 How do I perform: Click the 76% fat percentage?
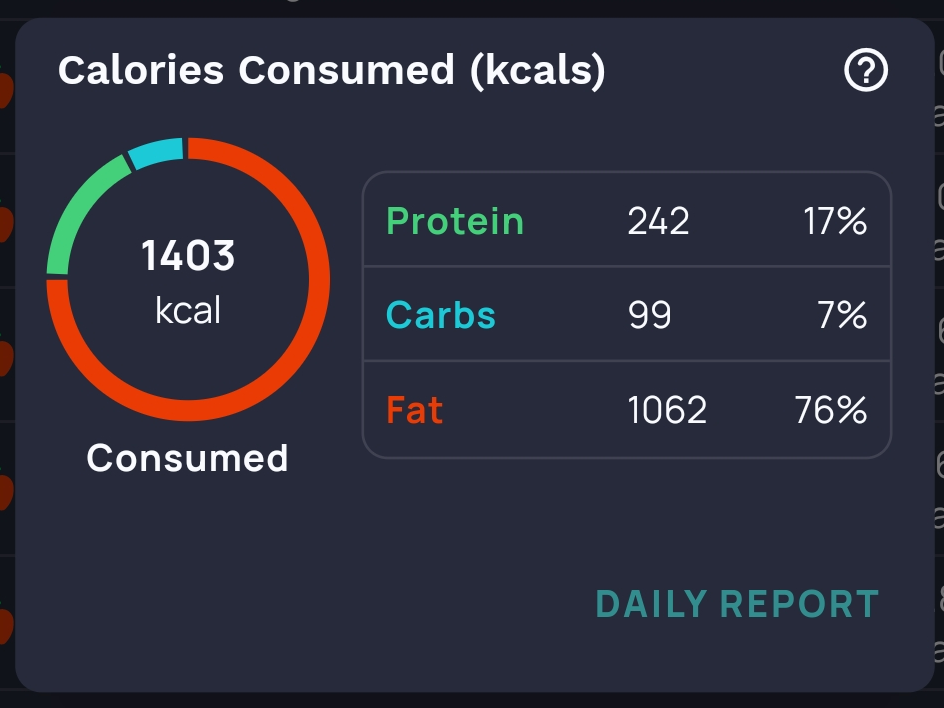(x=830, y=410)
